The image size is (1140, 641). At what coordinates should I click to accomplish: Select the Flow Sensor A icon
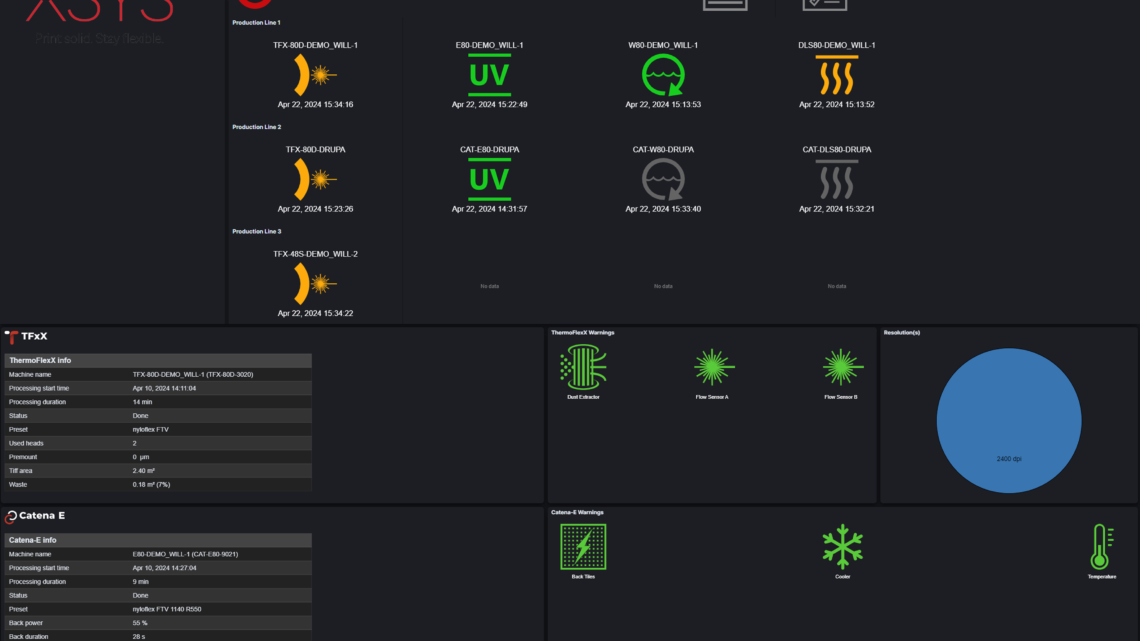coord(713,367)
